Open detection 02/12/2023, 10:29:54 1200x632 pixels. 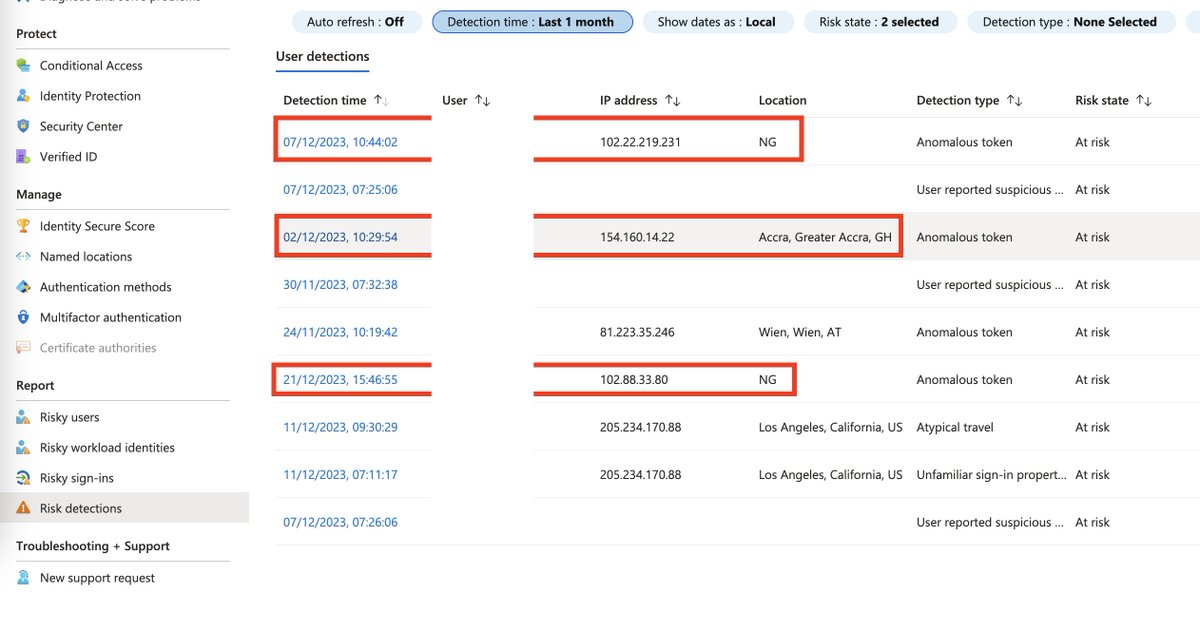(340, 237)
